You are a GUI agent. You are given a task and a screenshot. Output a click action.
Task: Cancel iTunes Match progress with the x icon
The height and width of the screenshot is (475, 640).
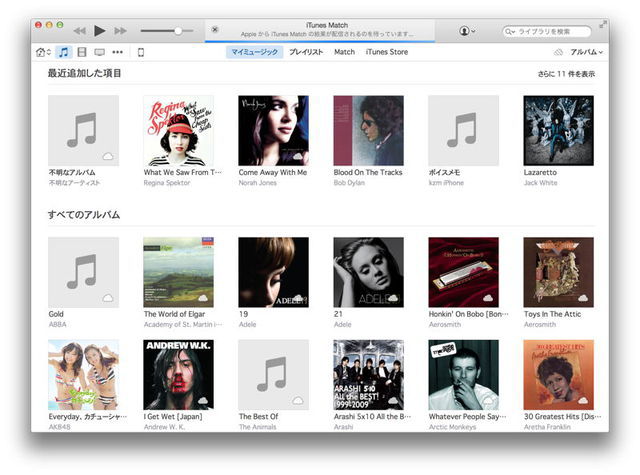(x=215, y=30)
